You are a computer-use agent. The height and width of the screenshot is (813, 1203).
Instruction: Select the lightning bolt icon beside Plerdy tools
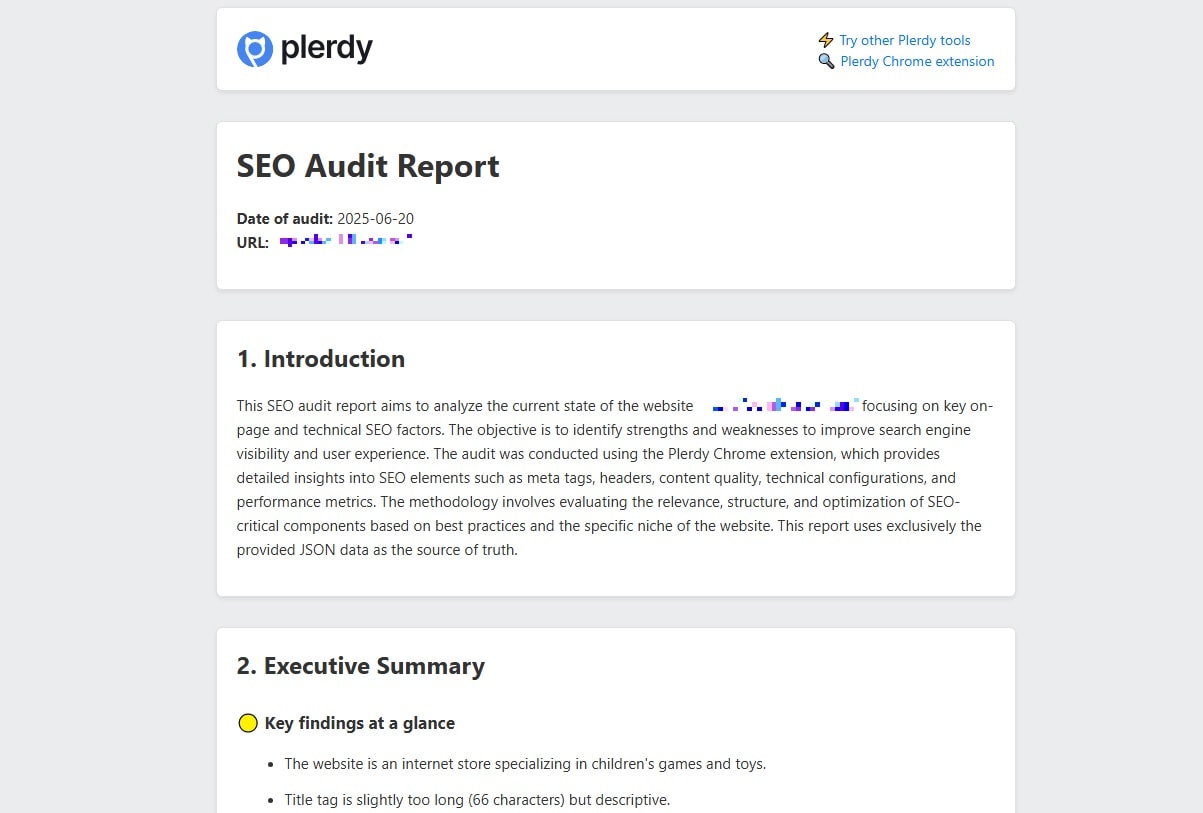click(825, 40)
